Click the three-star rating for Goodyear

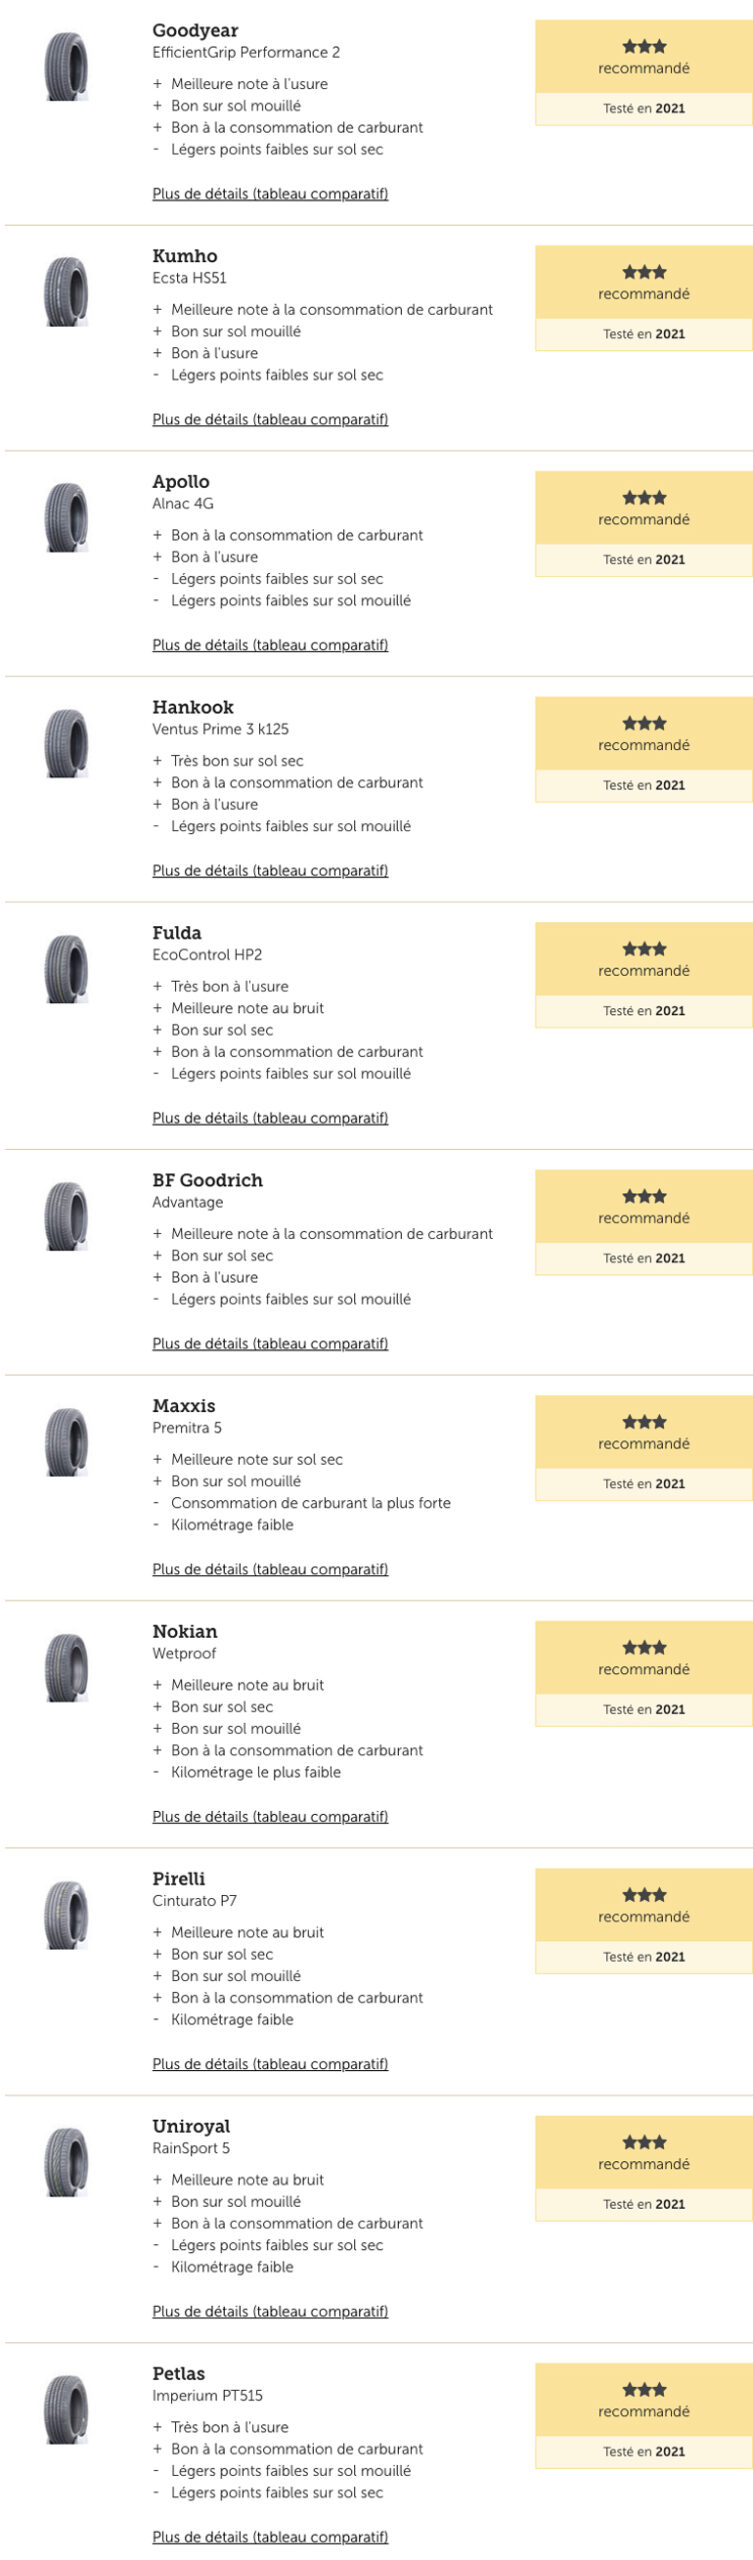click(644, 46)
